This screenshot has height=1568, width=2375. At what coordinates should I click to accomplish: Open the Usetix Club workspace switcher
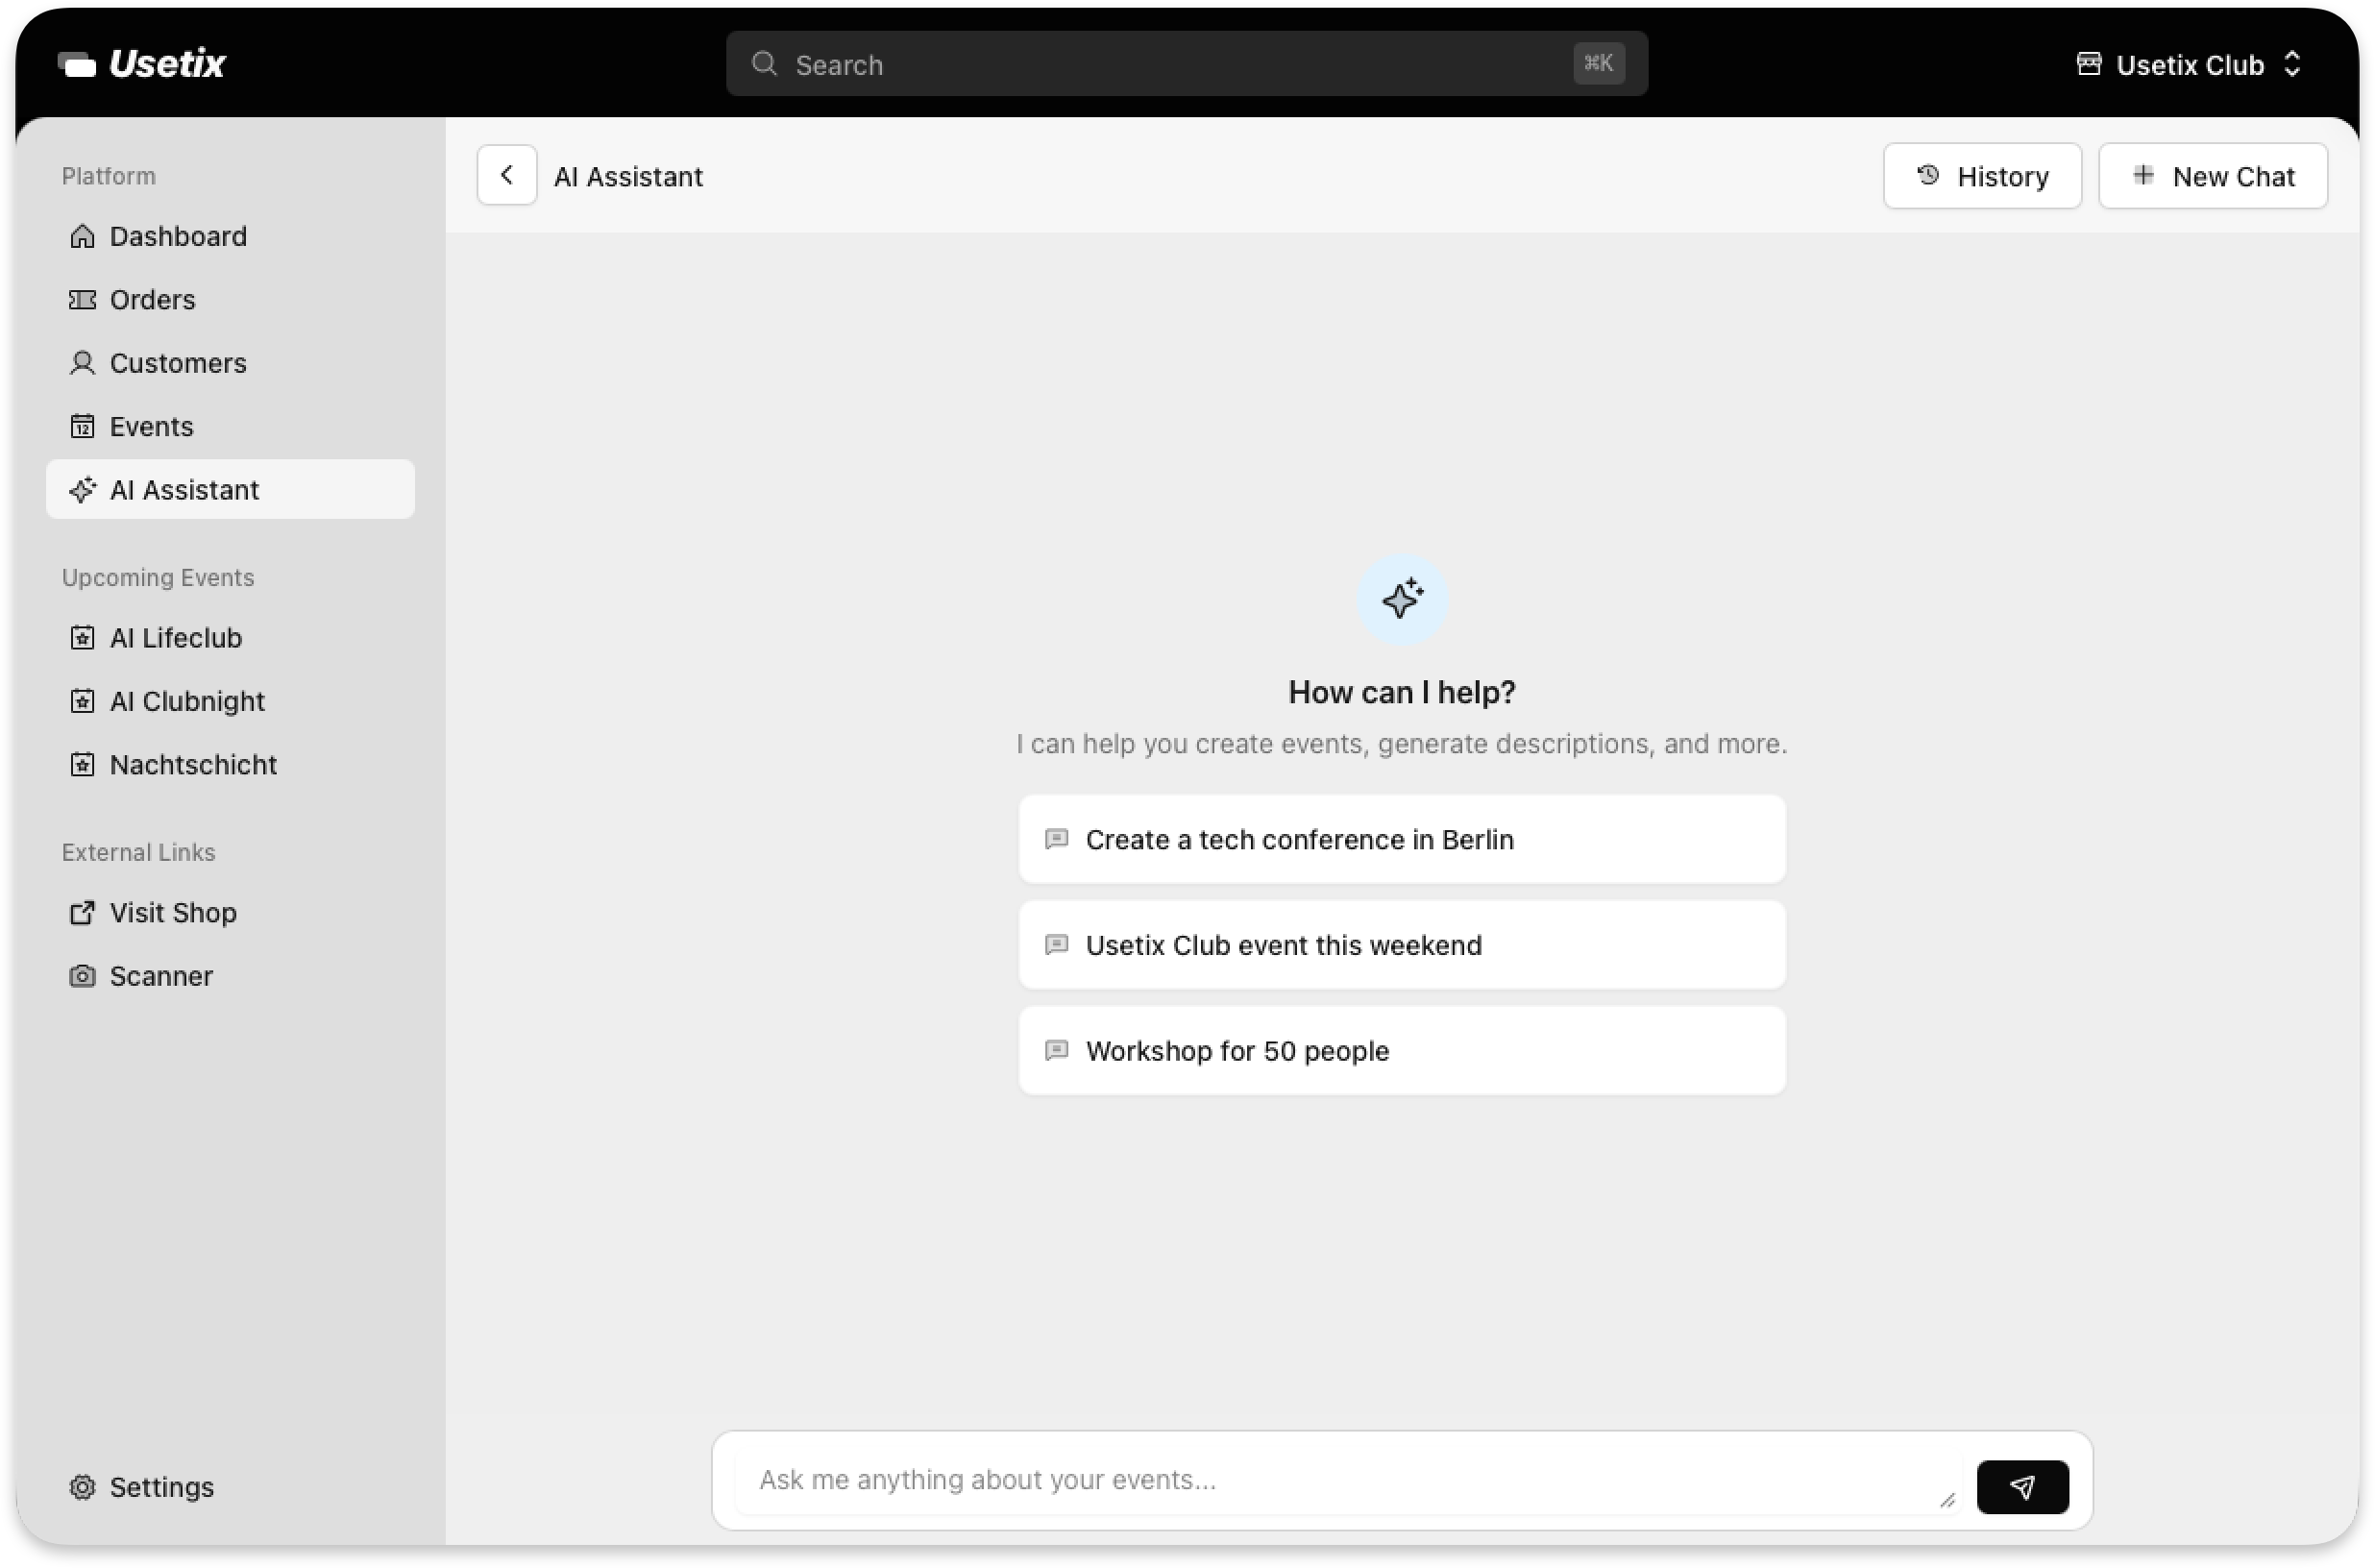(x=2188, y=64)
